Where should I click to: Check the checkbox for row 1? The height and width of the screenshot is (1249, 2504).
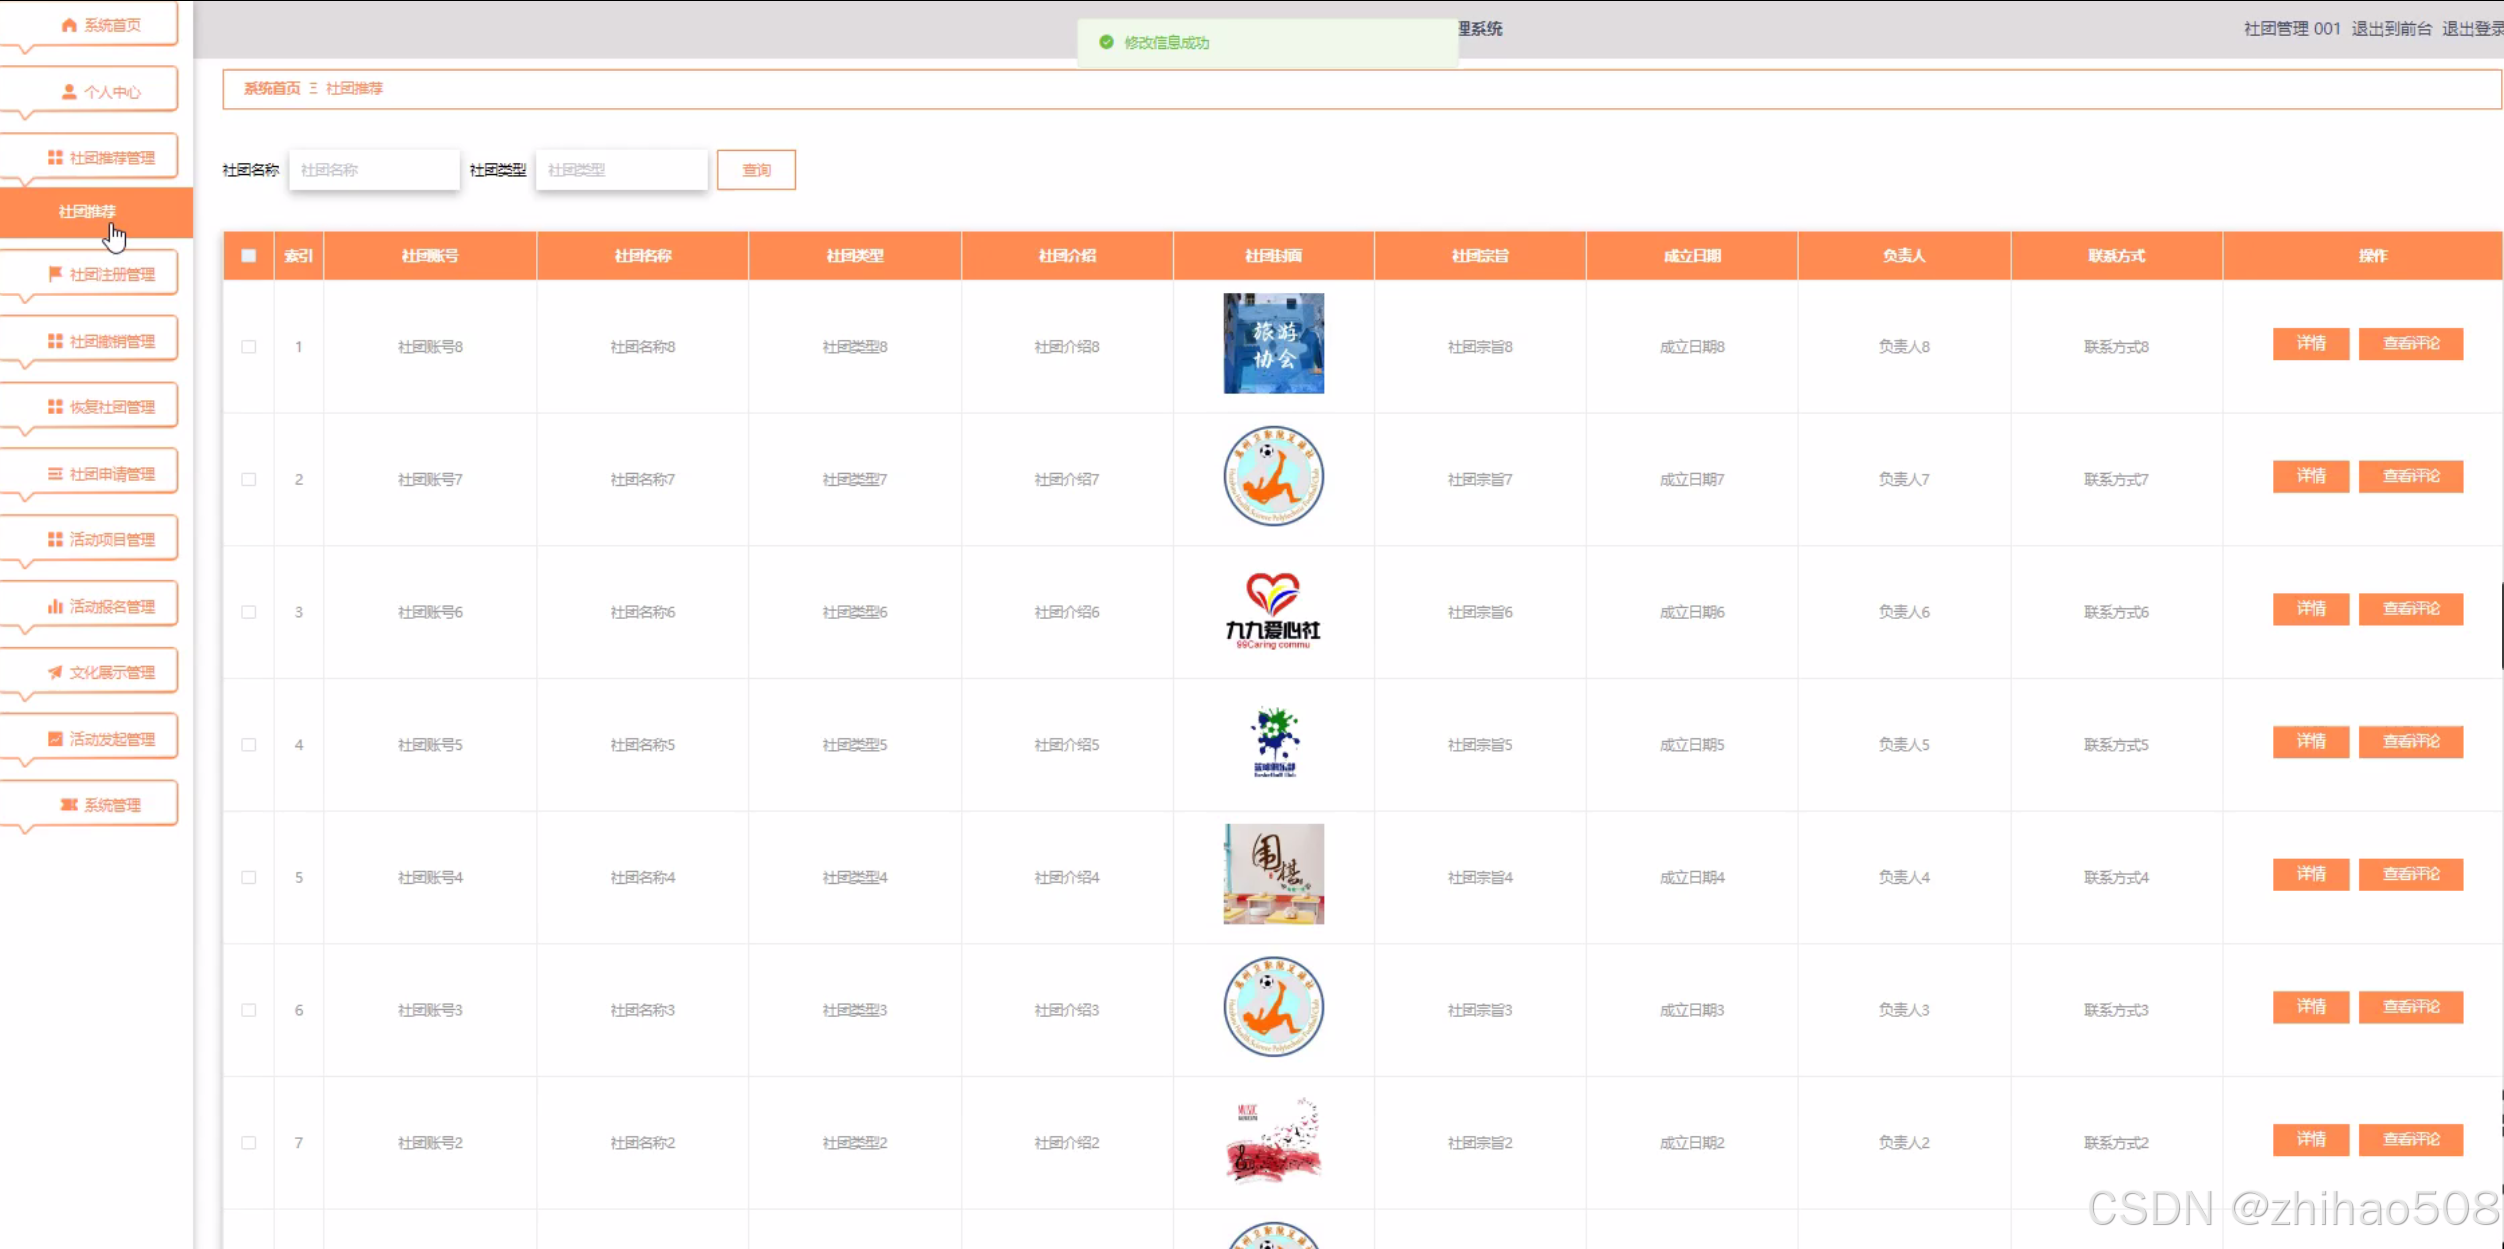click(249, 347)
